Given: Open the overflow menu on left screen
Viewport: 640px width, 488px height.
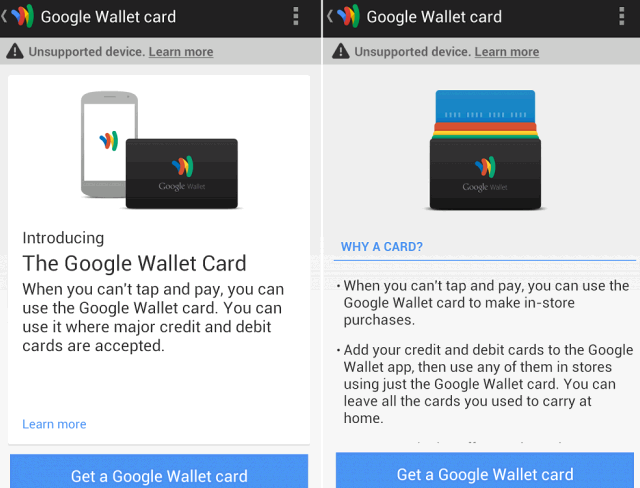Looking at the screenshot, I should (296, 16).
